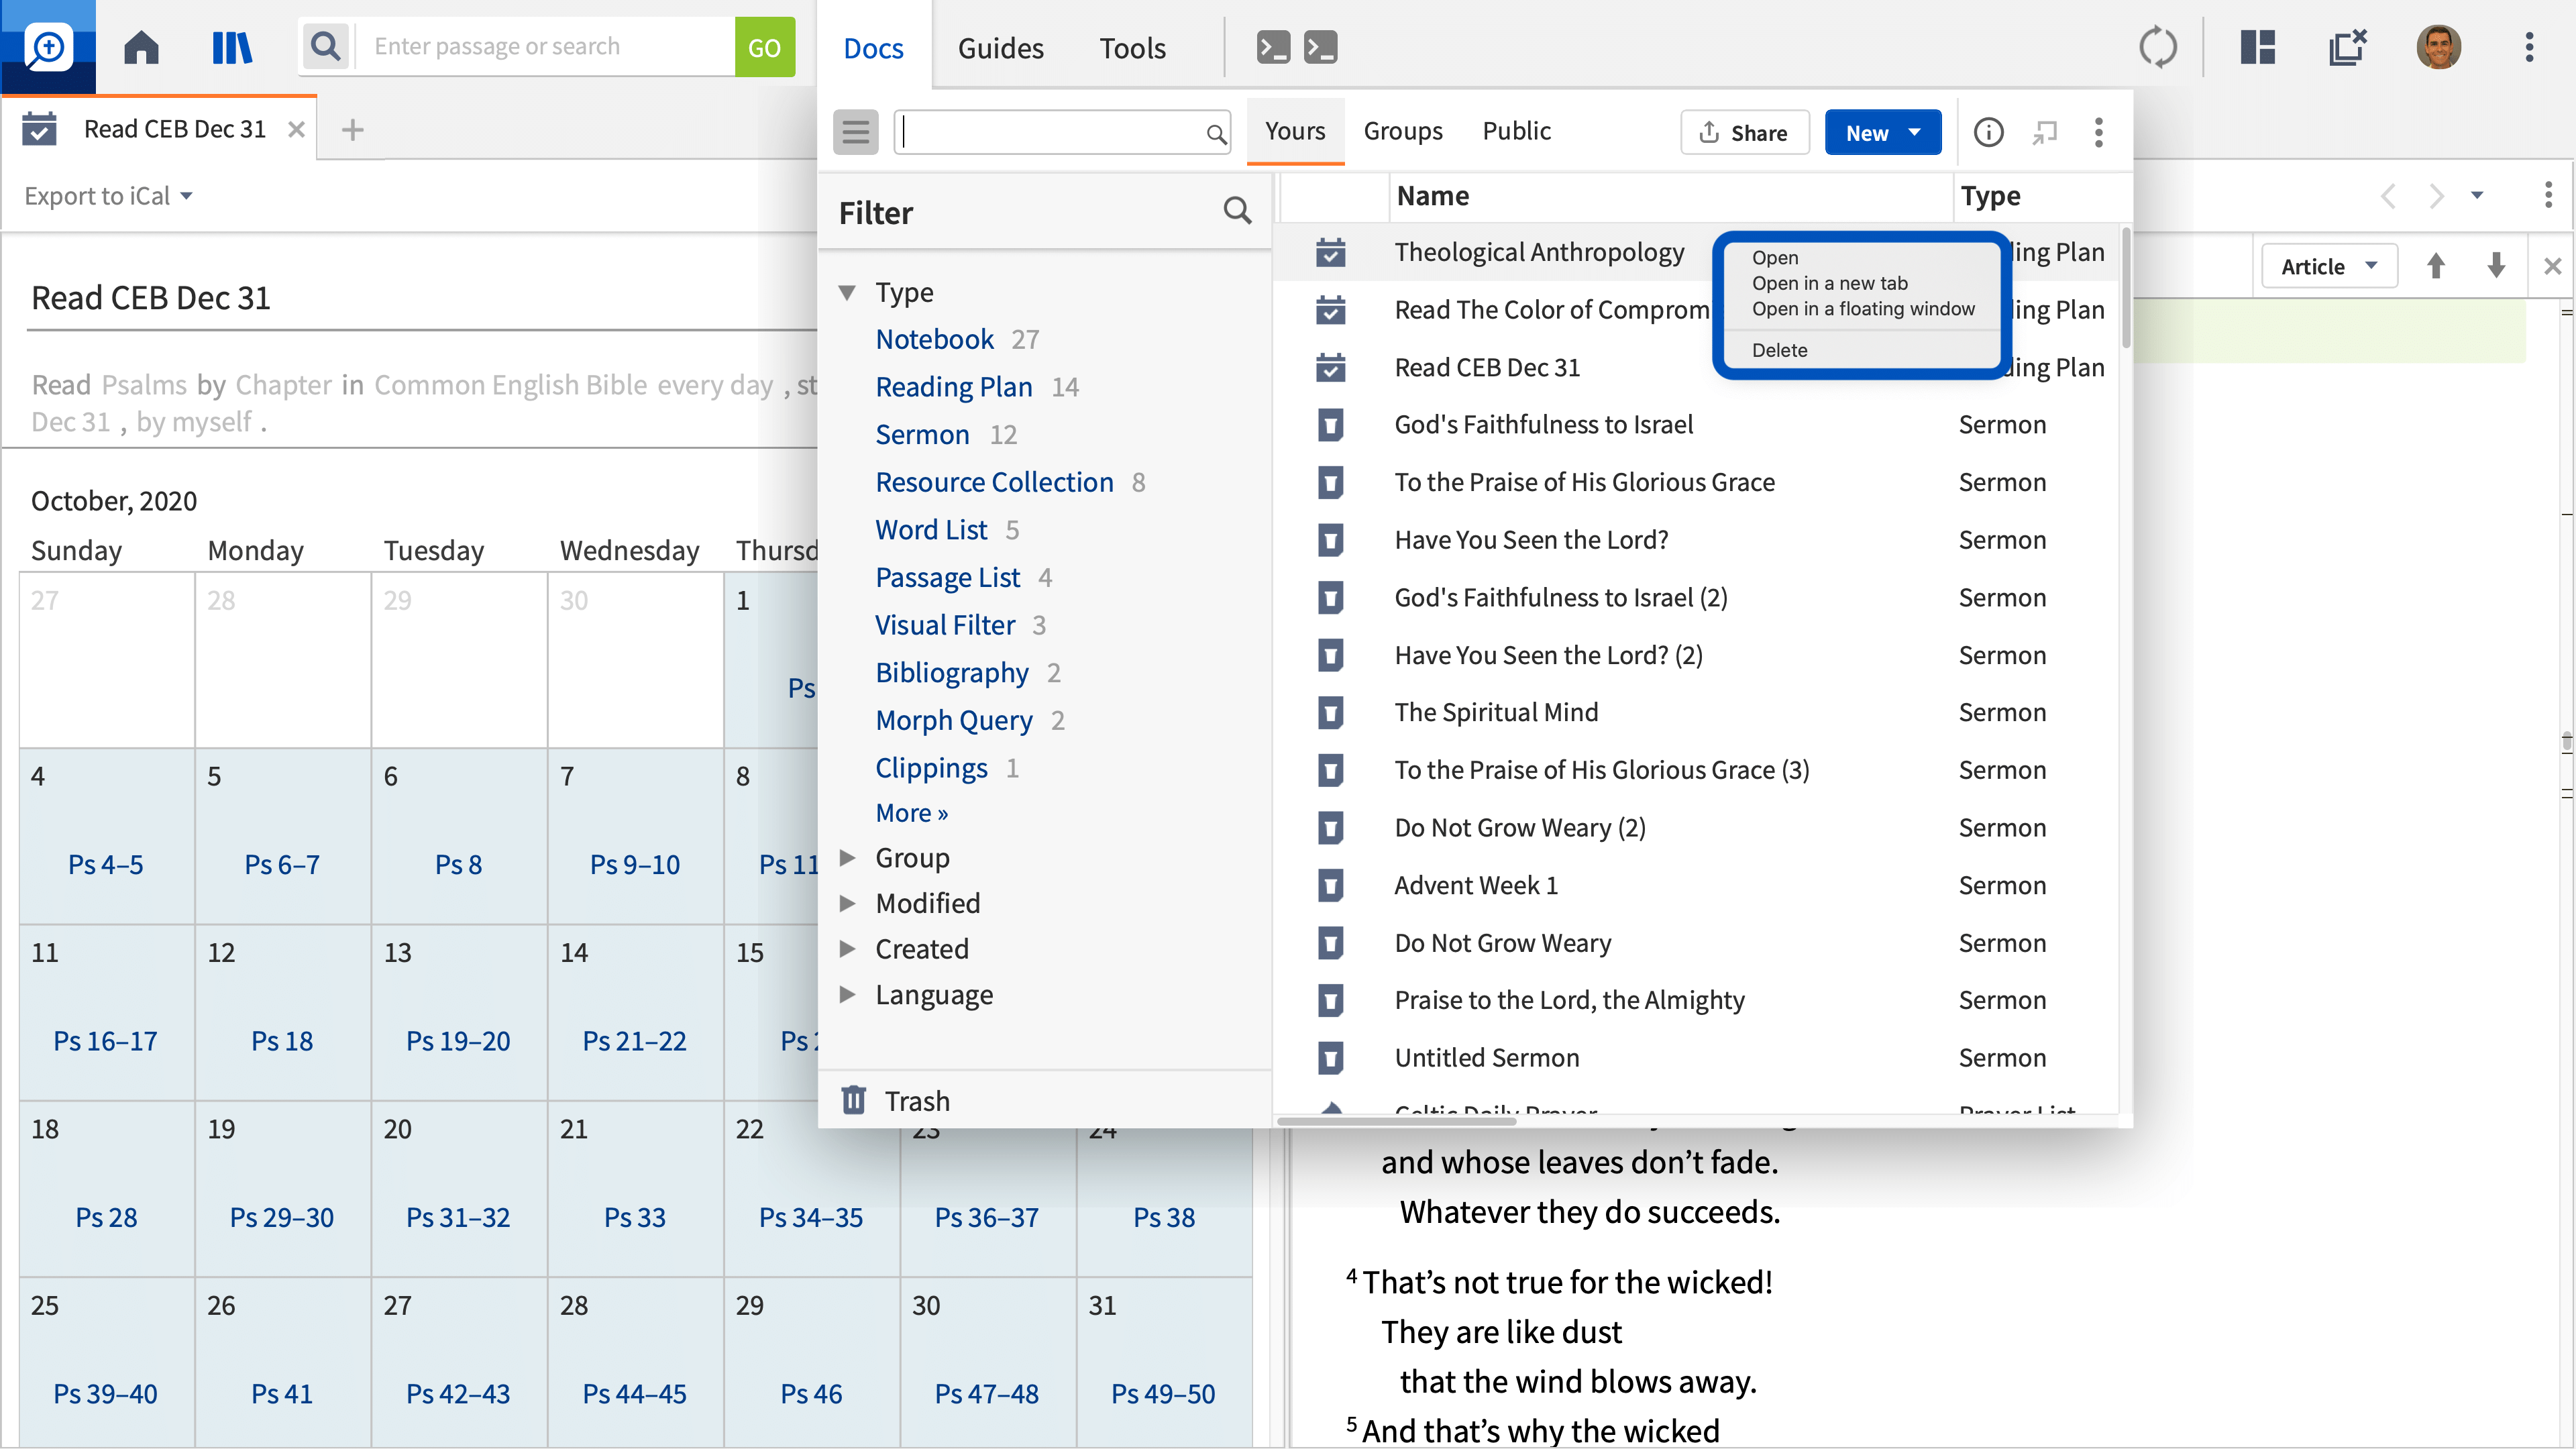Collapse the Type filter section
Viewport: 2576px width, 1449px height.
coord(847,292)
